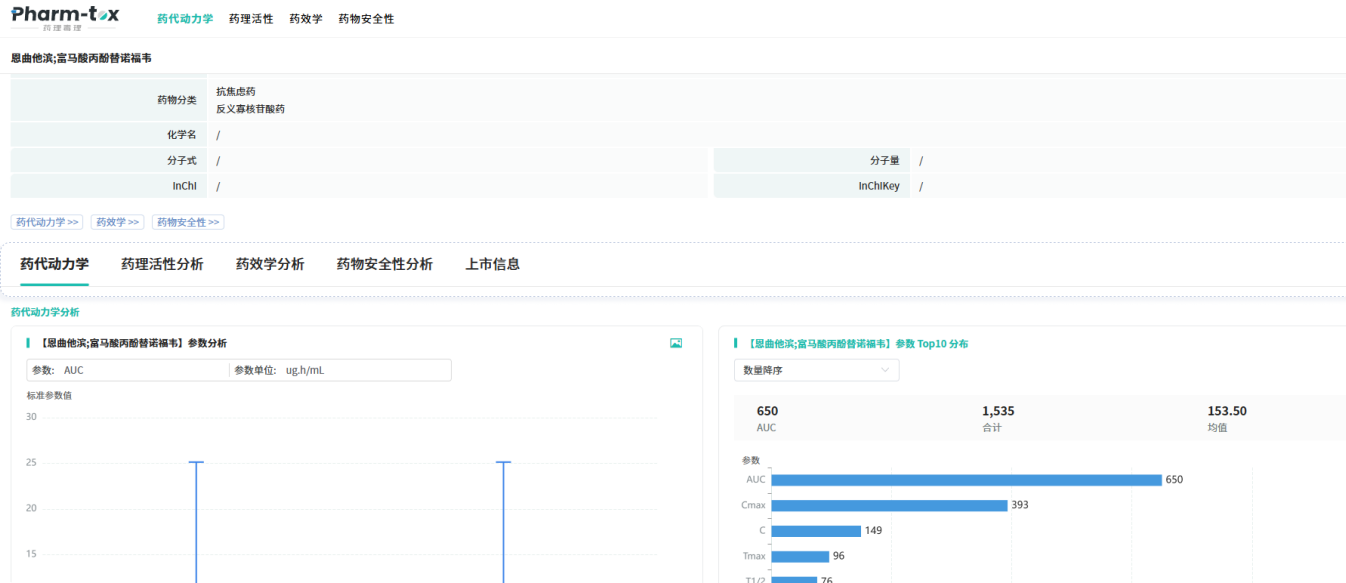The image size is (1346, 583).
Task: Follow the 药效学 >> quick link
Action: (117, 222)
